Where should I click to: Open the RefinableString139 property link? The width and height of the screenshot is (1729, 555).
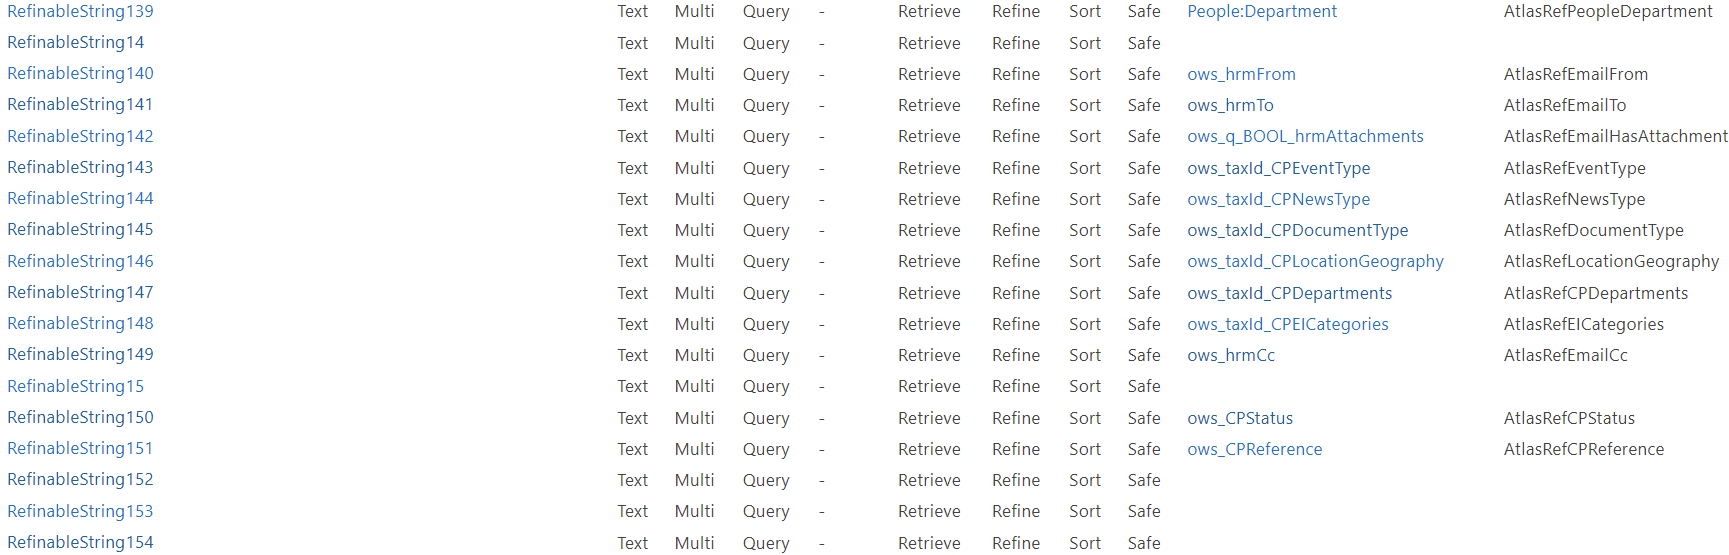(x=80, y=12)
